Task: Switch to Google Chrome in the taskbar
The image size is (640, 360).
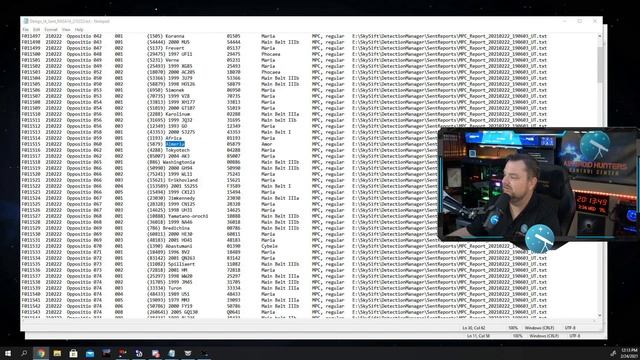Action: 41,353
